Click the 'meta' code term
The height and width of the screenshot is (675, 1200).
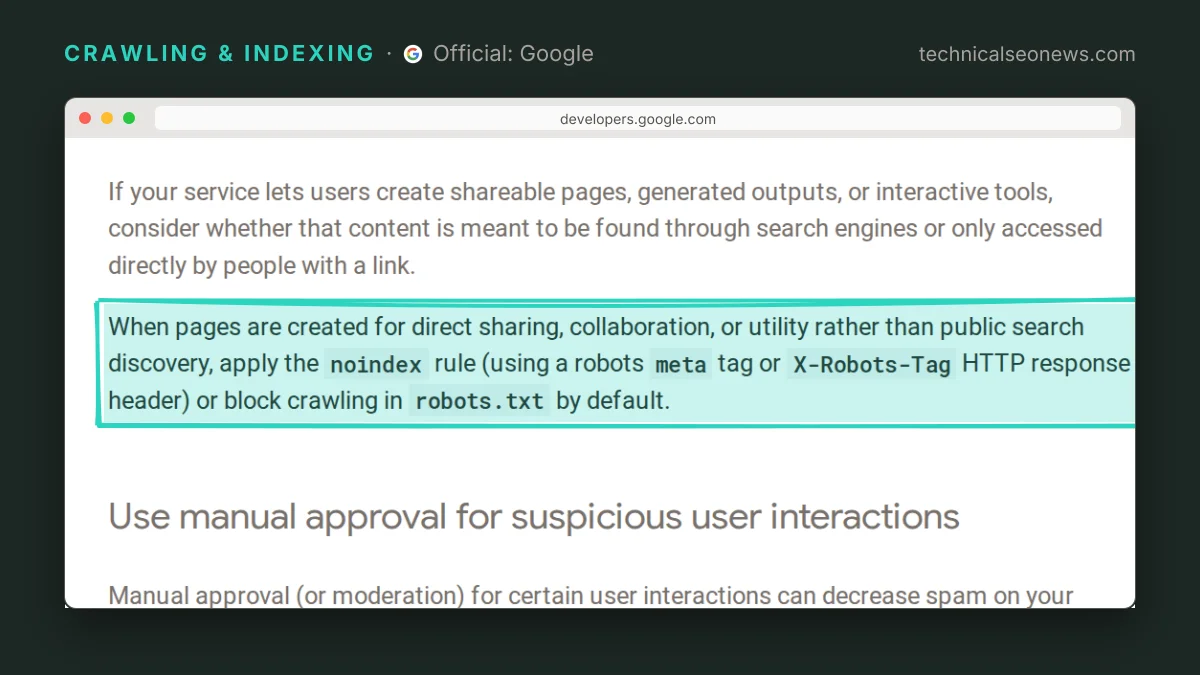(681, 364)
